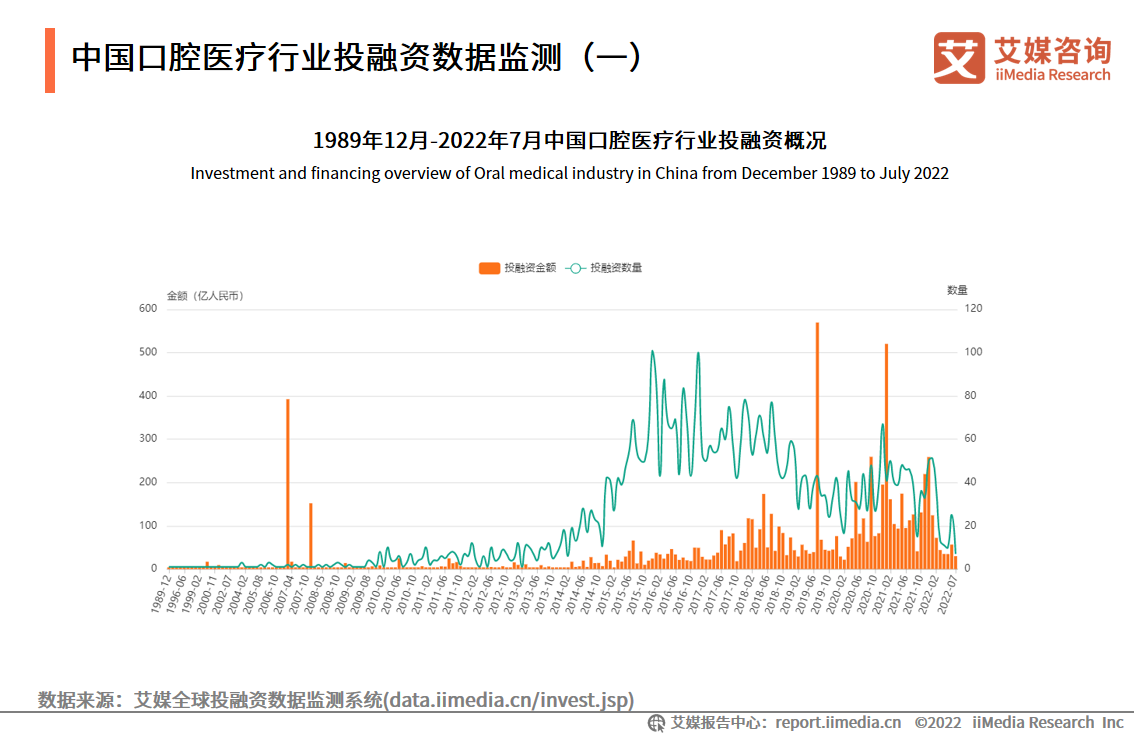Click the iiMedia Research text under logo
Image resolution: width=1134 pixels, height=737 pixels.
(1052, 75)
